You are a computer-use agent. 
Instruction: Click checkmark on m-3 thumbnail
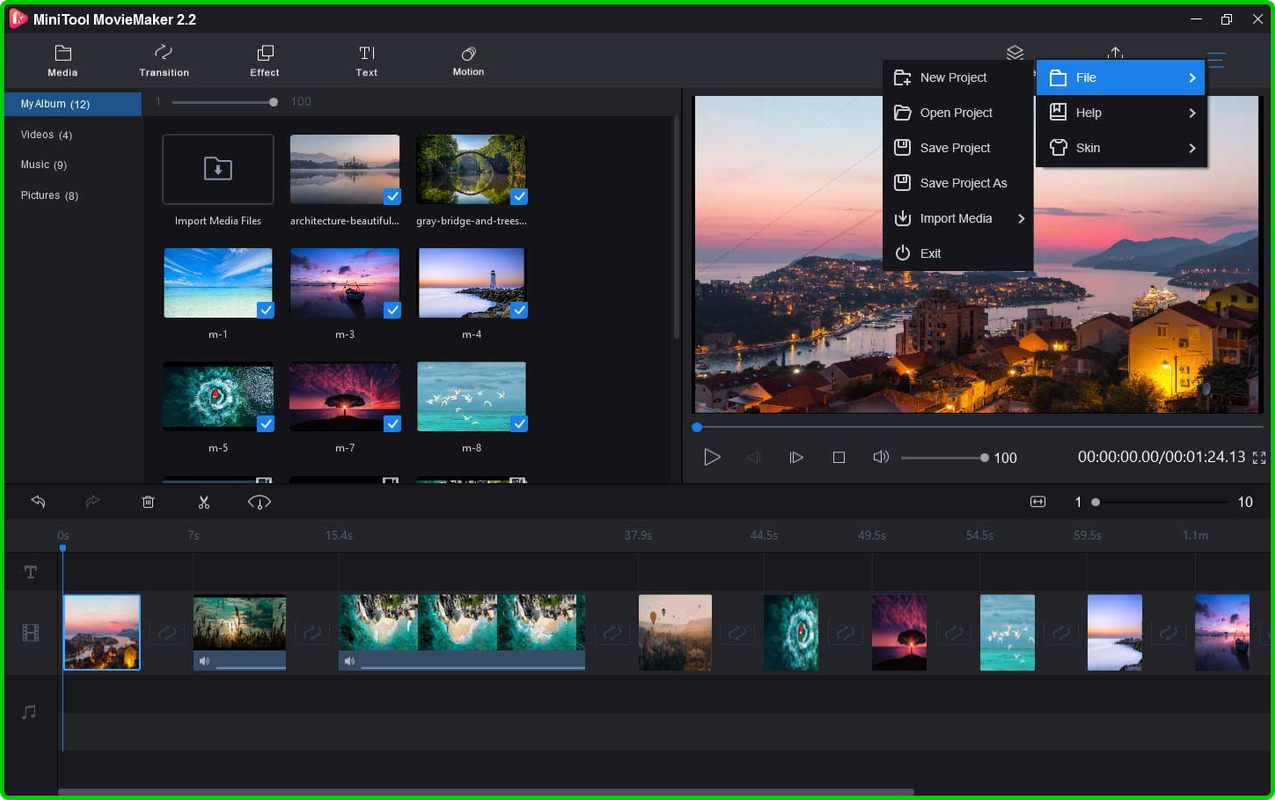pyautogui.click(x=392, y=310)
